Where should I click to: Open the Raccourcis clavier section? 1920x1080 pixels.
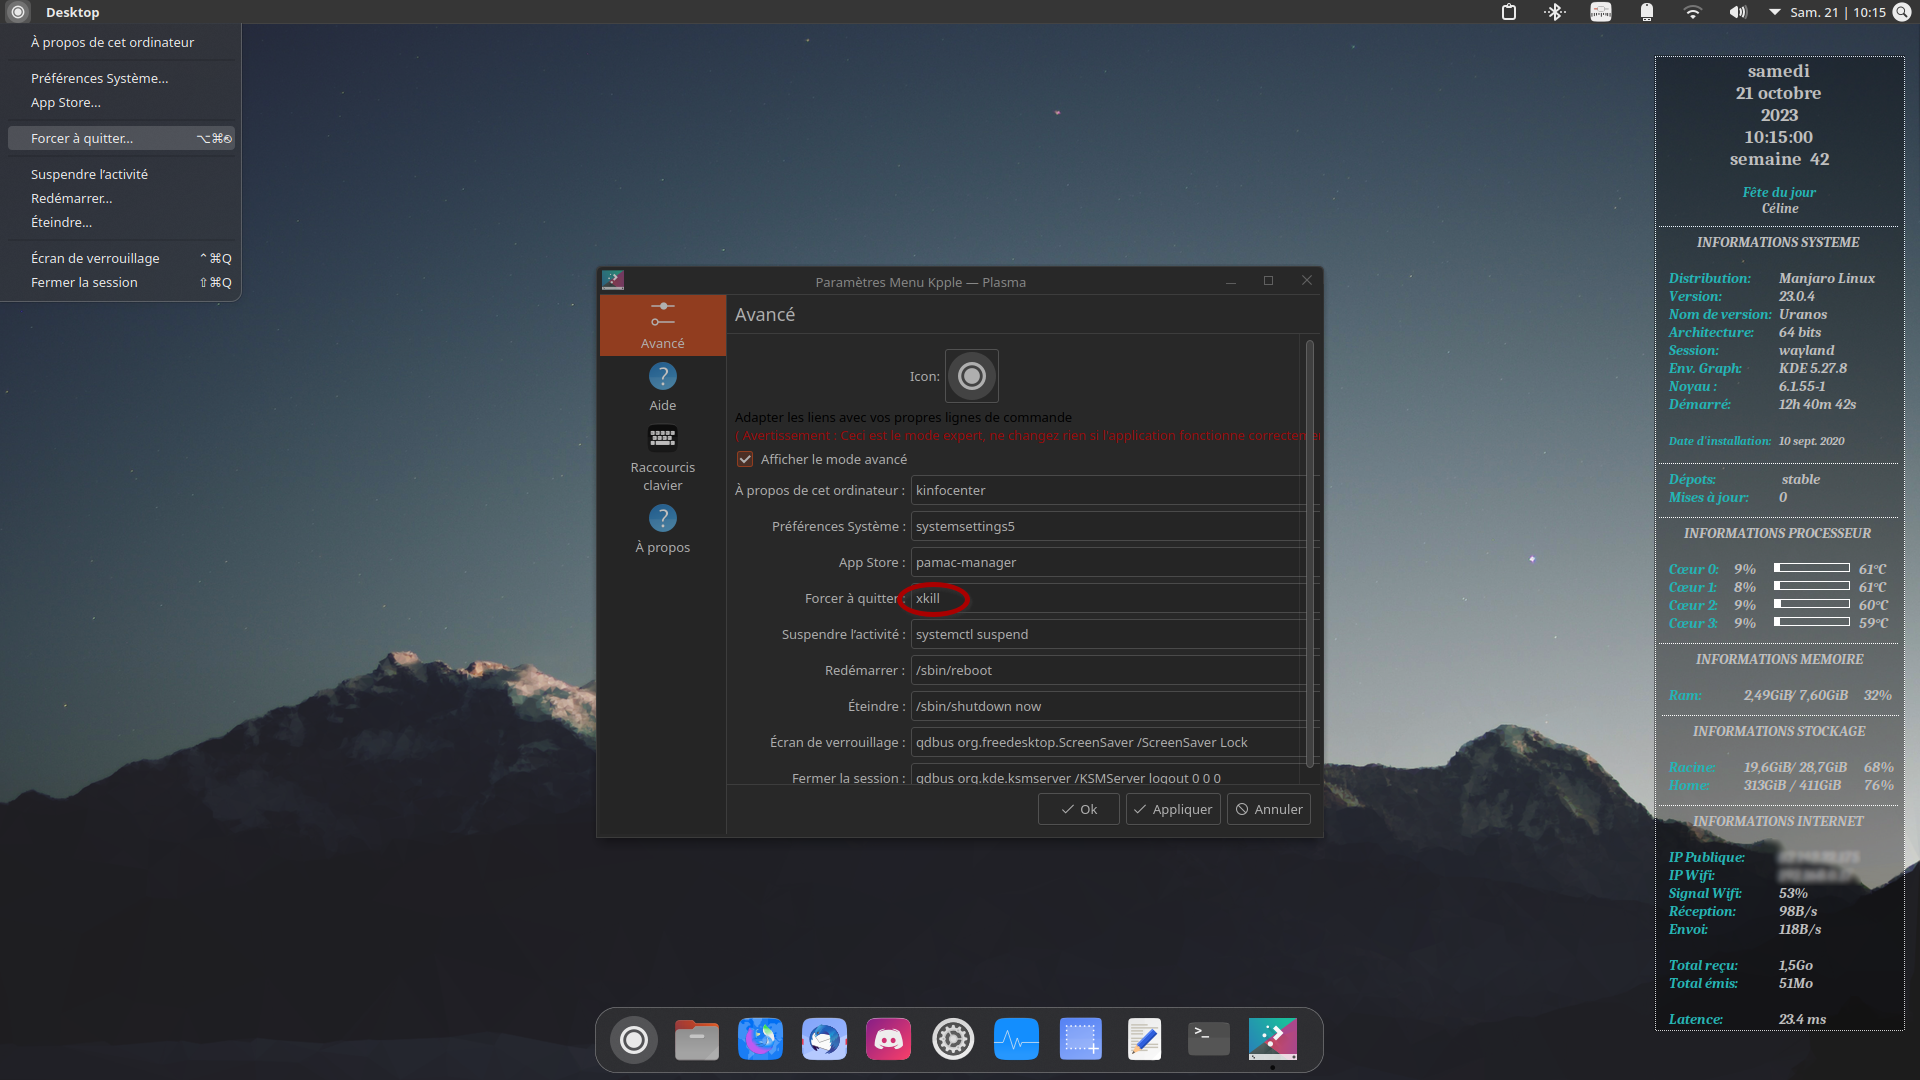point(662,458)
